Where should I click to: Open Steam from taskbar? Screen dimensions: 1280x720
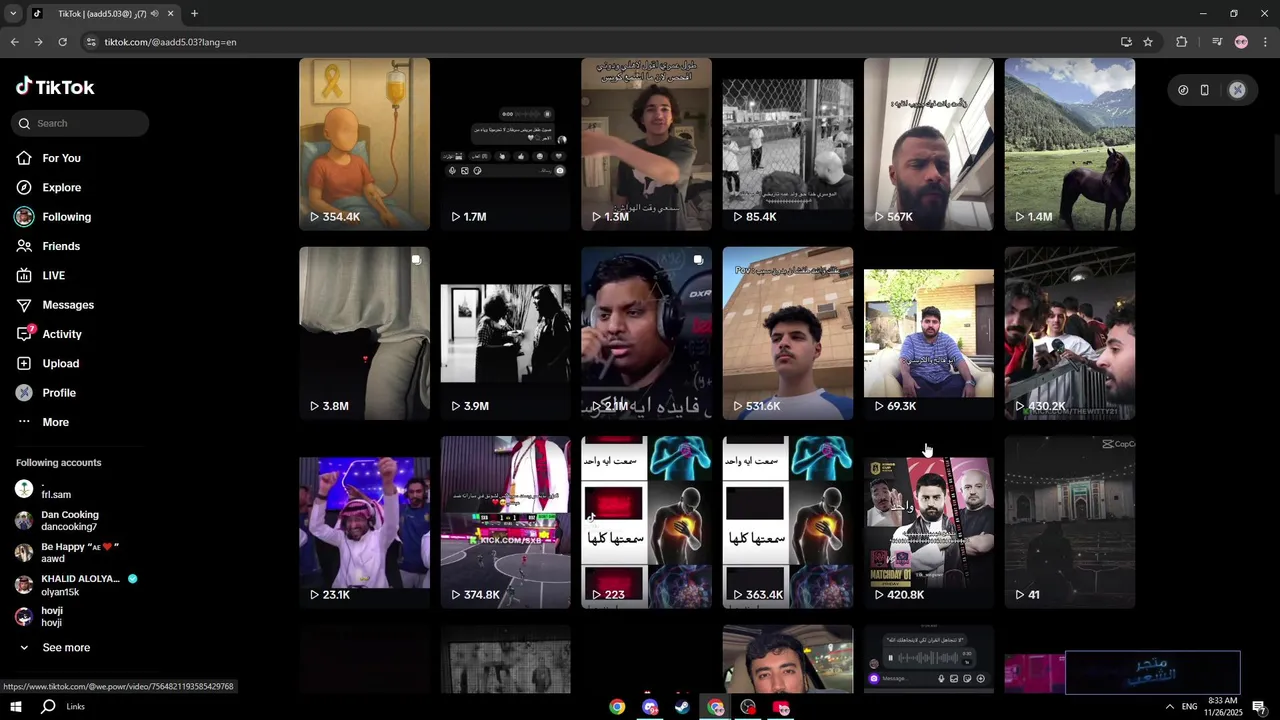coord(682,707)
